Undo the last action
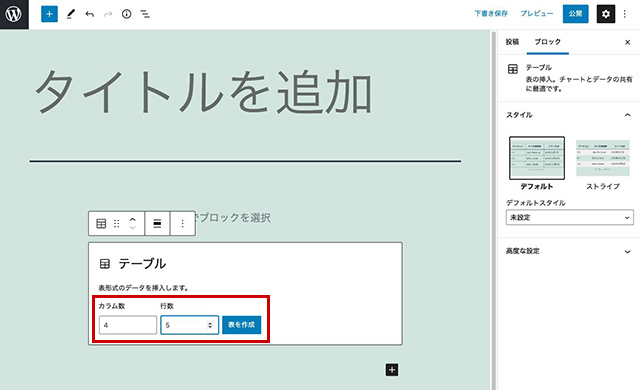Viewport: 640px width, 390px height. coord(89,14)
